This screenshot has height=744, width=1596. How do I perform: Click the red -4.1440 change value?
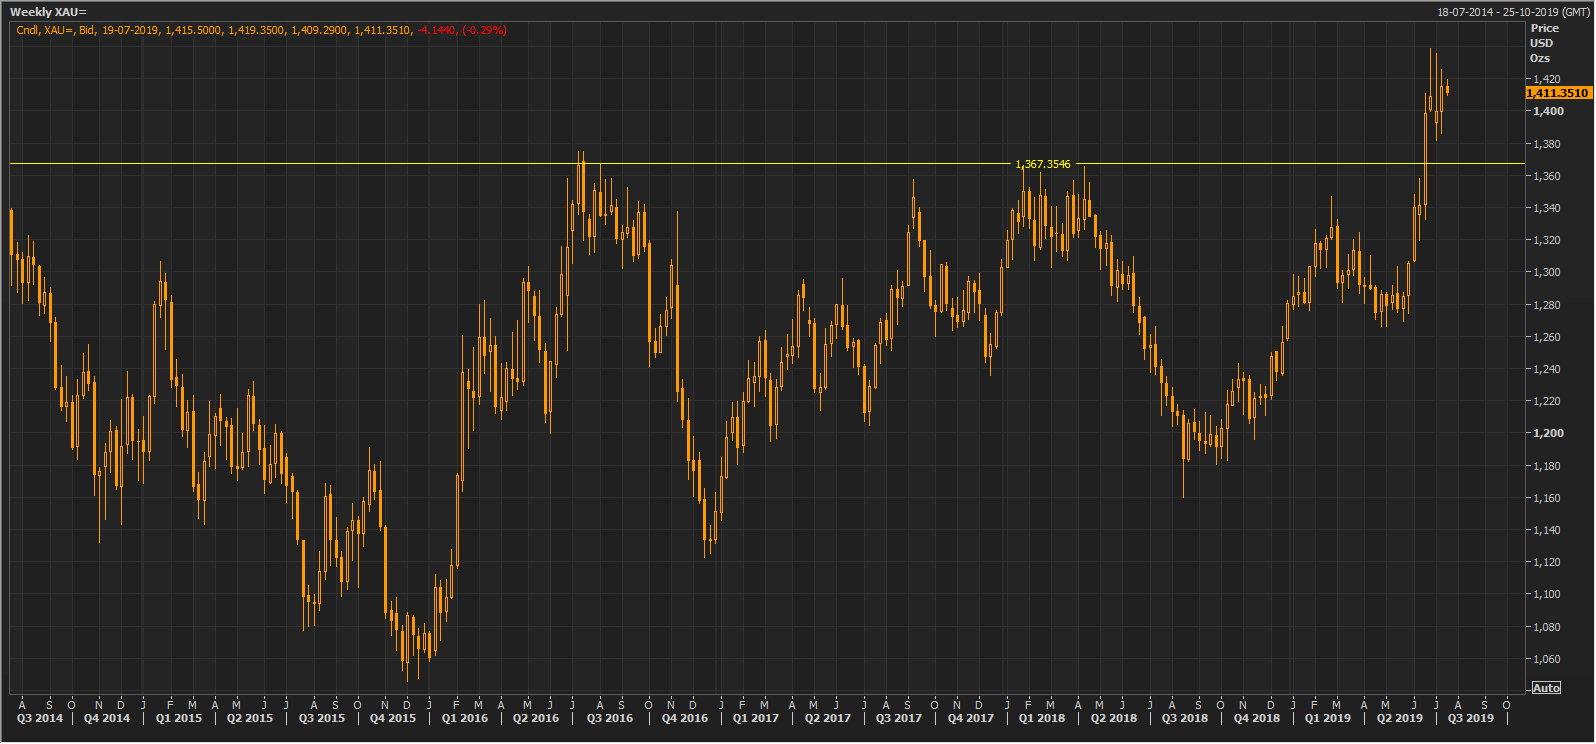point(436,30)
